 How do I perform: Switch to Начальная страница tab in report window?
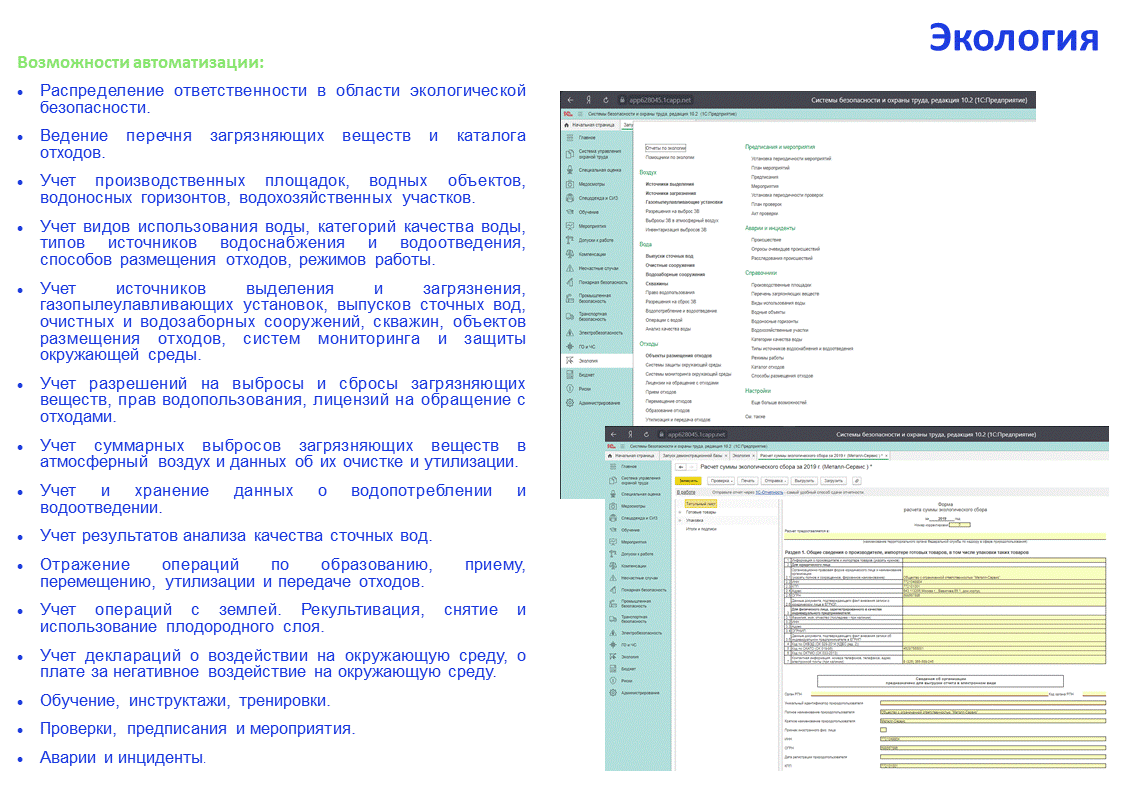click(x=632, y=455)
